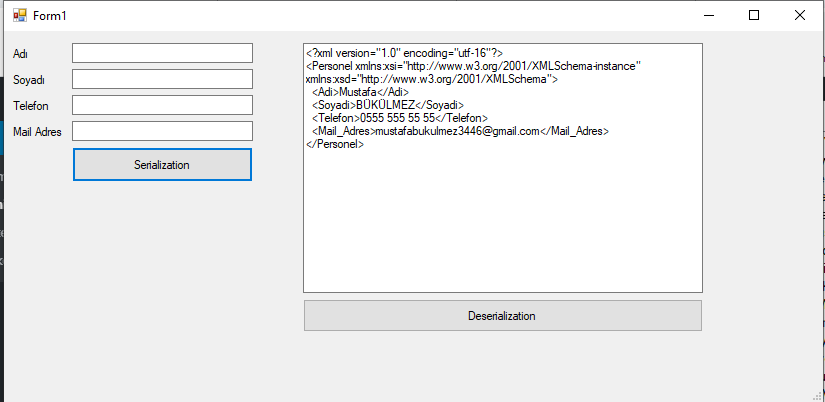Click the resize grip at window corner
Viewport: 825px width, 402px height.
click(x=817, y=397)
